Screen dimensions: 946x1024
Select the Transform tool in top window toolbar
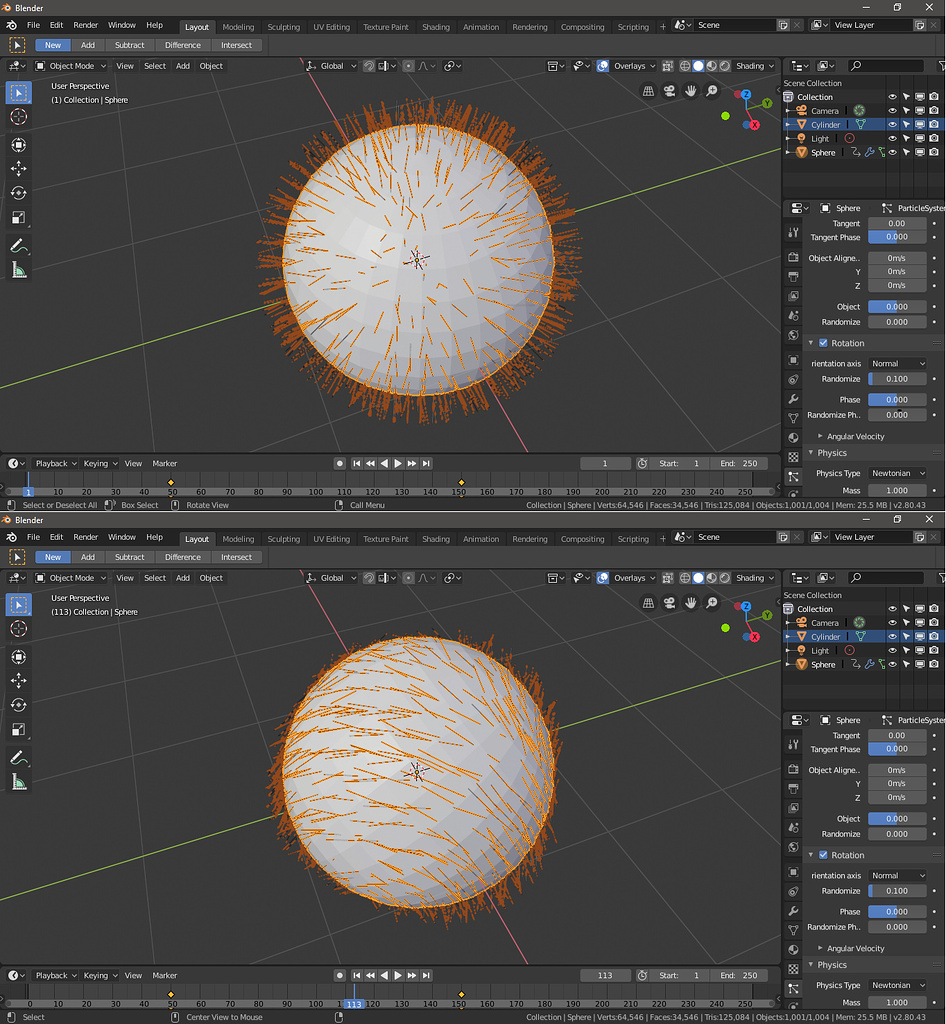coord(18,144)
